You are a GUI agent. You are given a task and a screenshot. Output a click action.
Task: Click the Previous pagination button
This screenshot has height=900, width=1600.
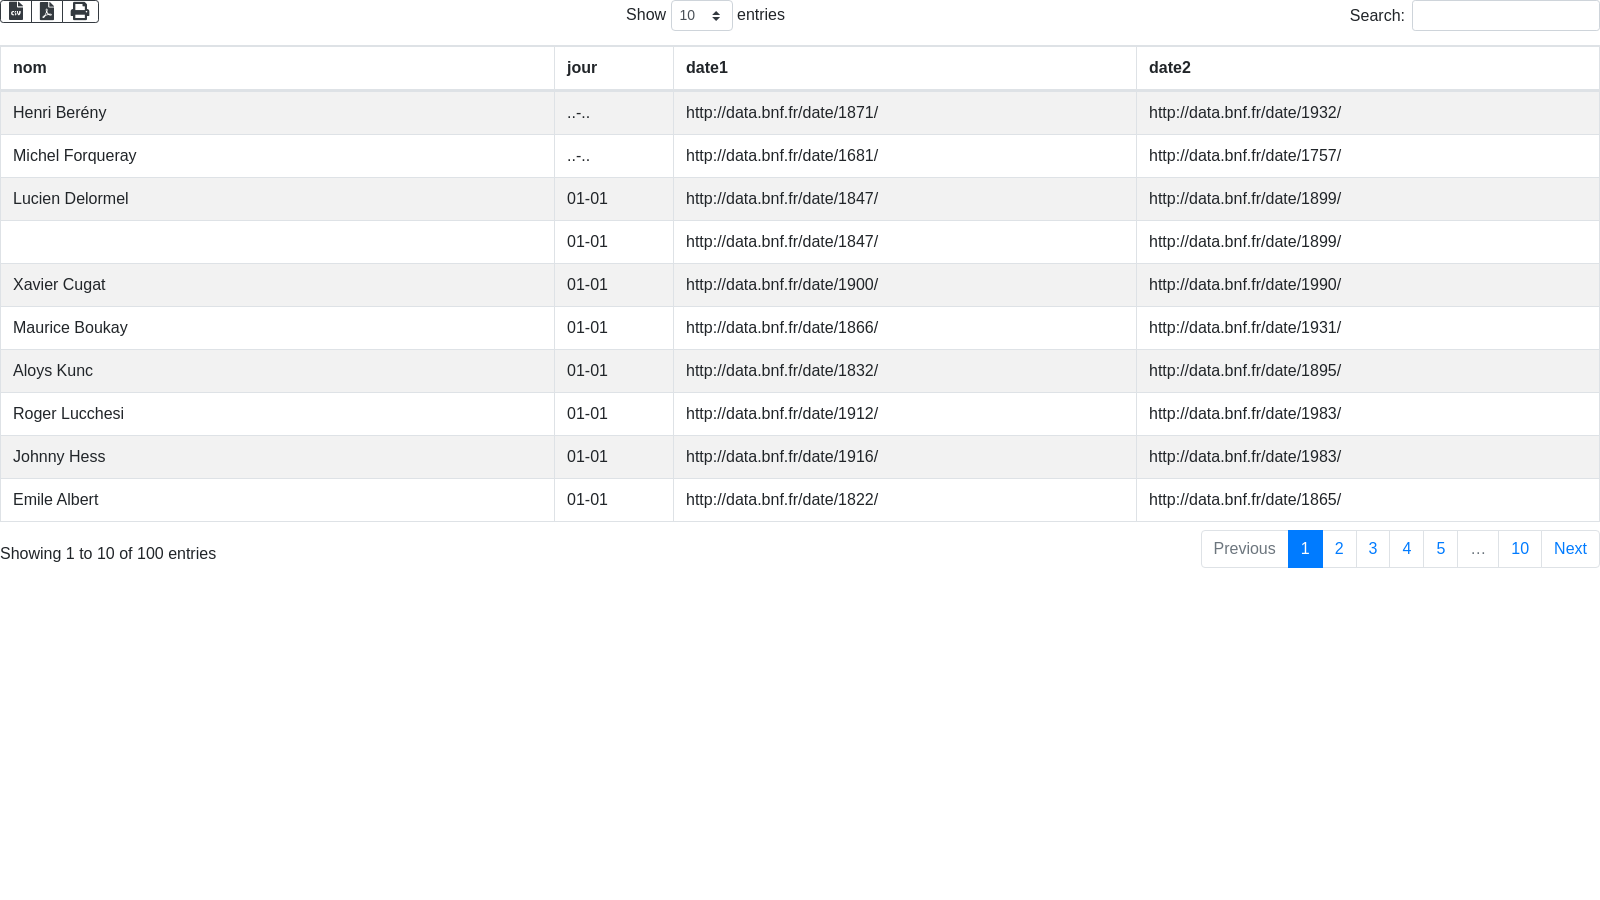(x=1244, y=549)
